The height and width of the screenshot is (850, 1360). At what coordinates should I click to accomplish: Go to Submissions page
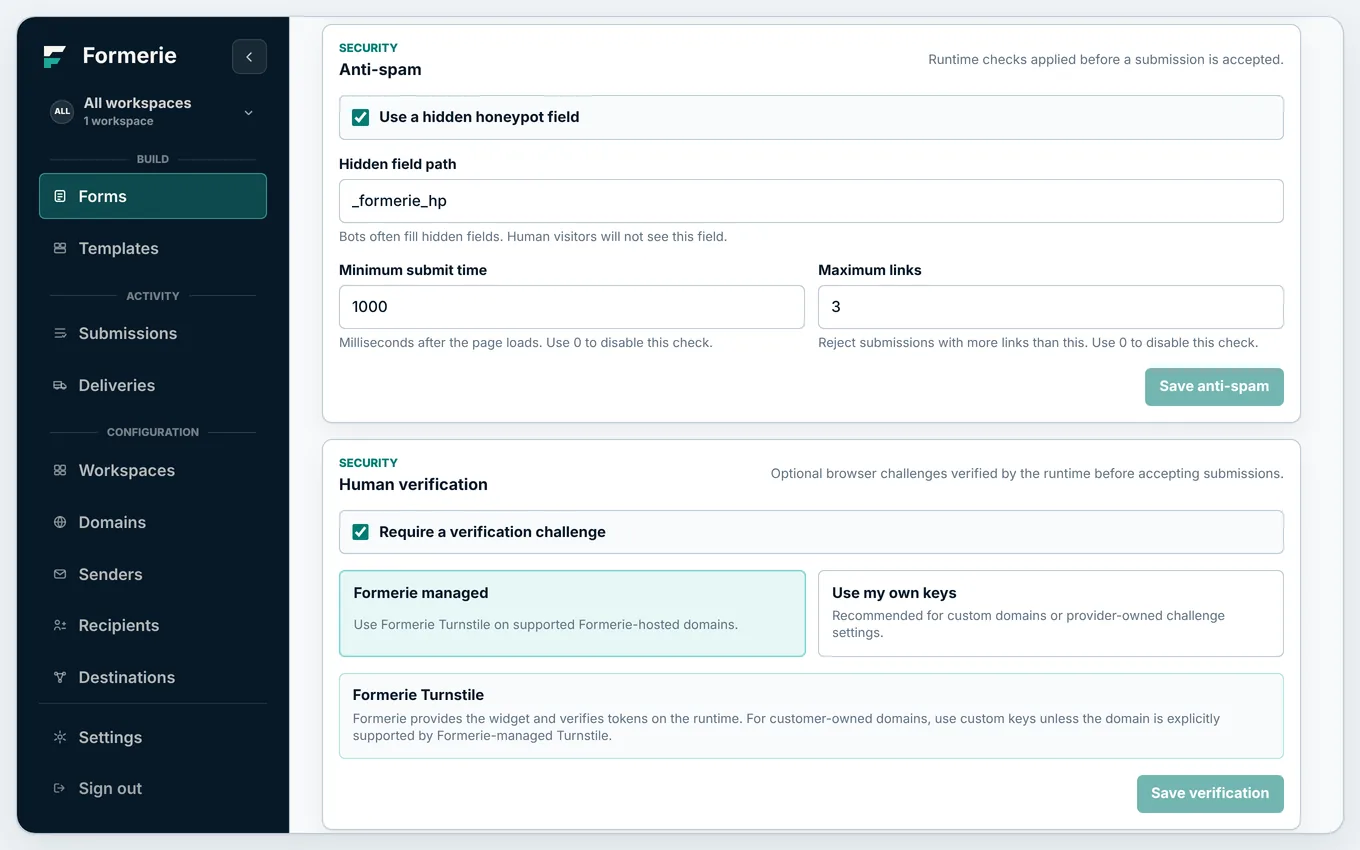(x=153, y=333)
